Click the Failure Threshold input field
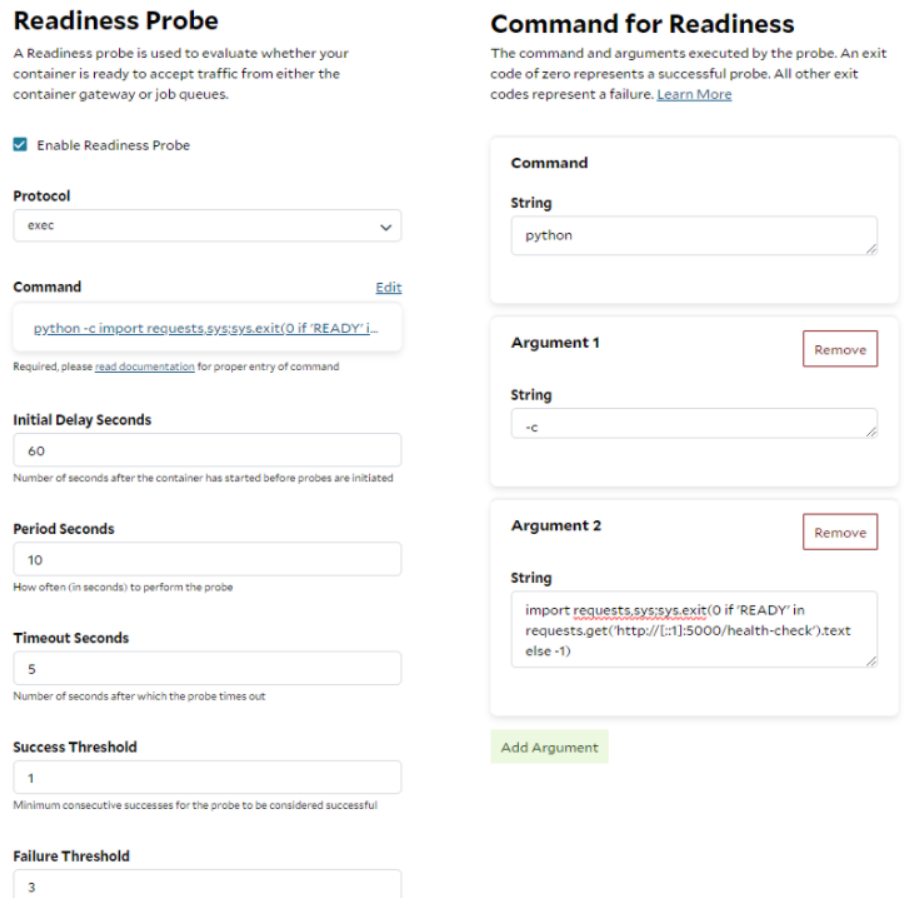The width and height of the screenshot is (914, 914). coord(207,885)
